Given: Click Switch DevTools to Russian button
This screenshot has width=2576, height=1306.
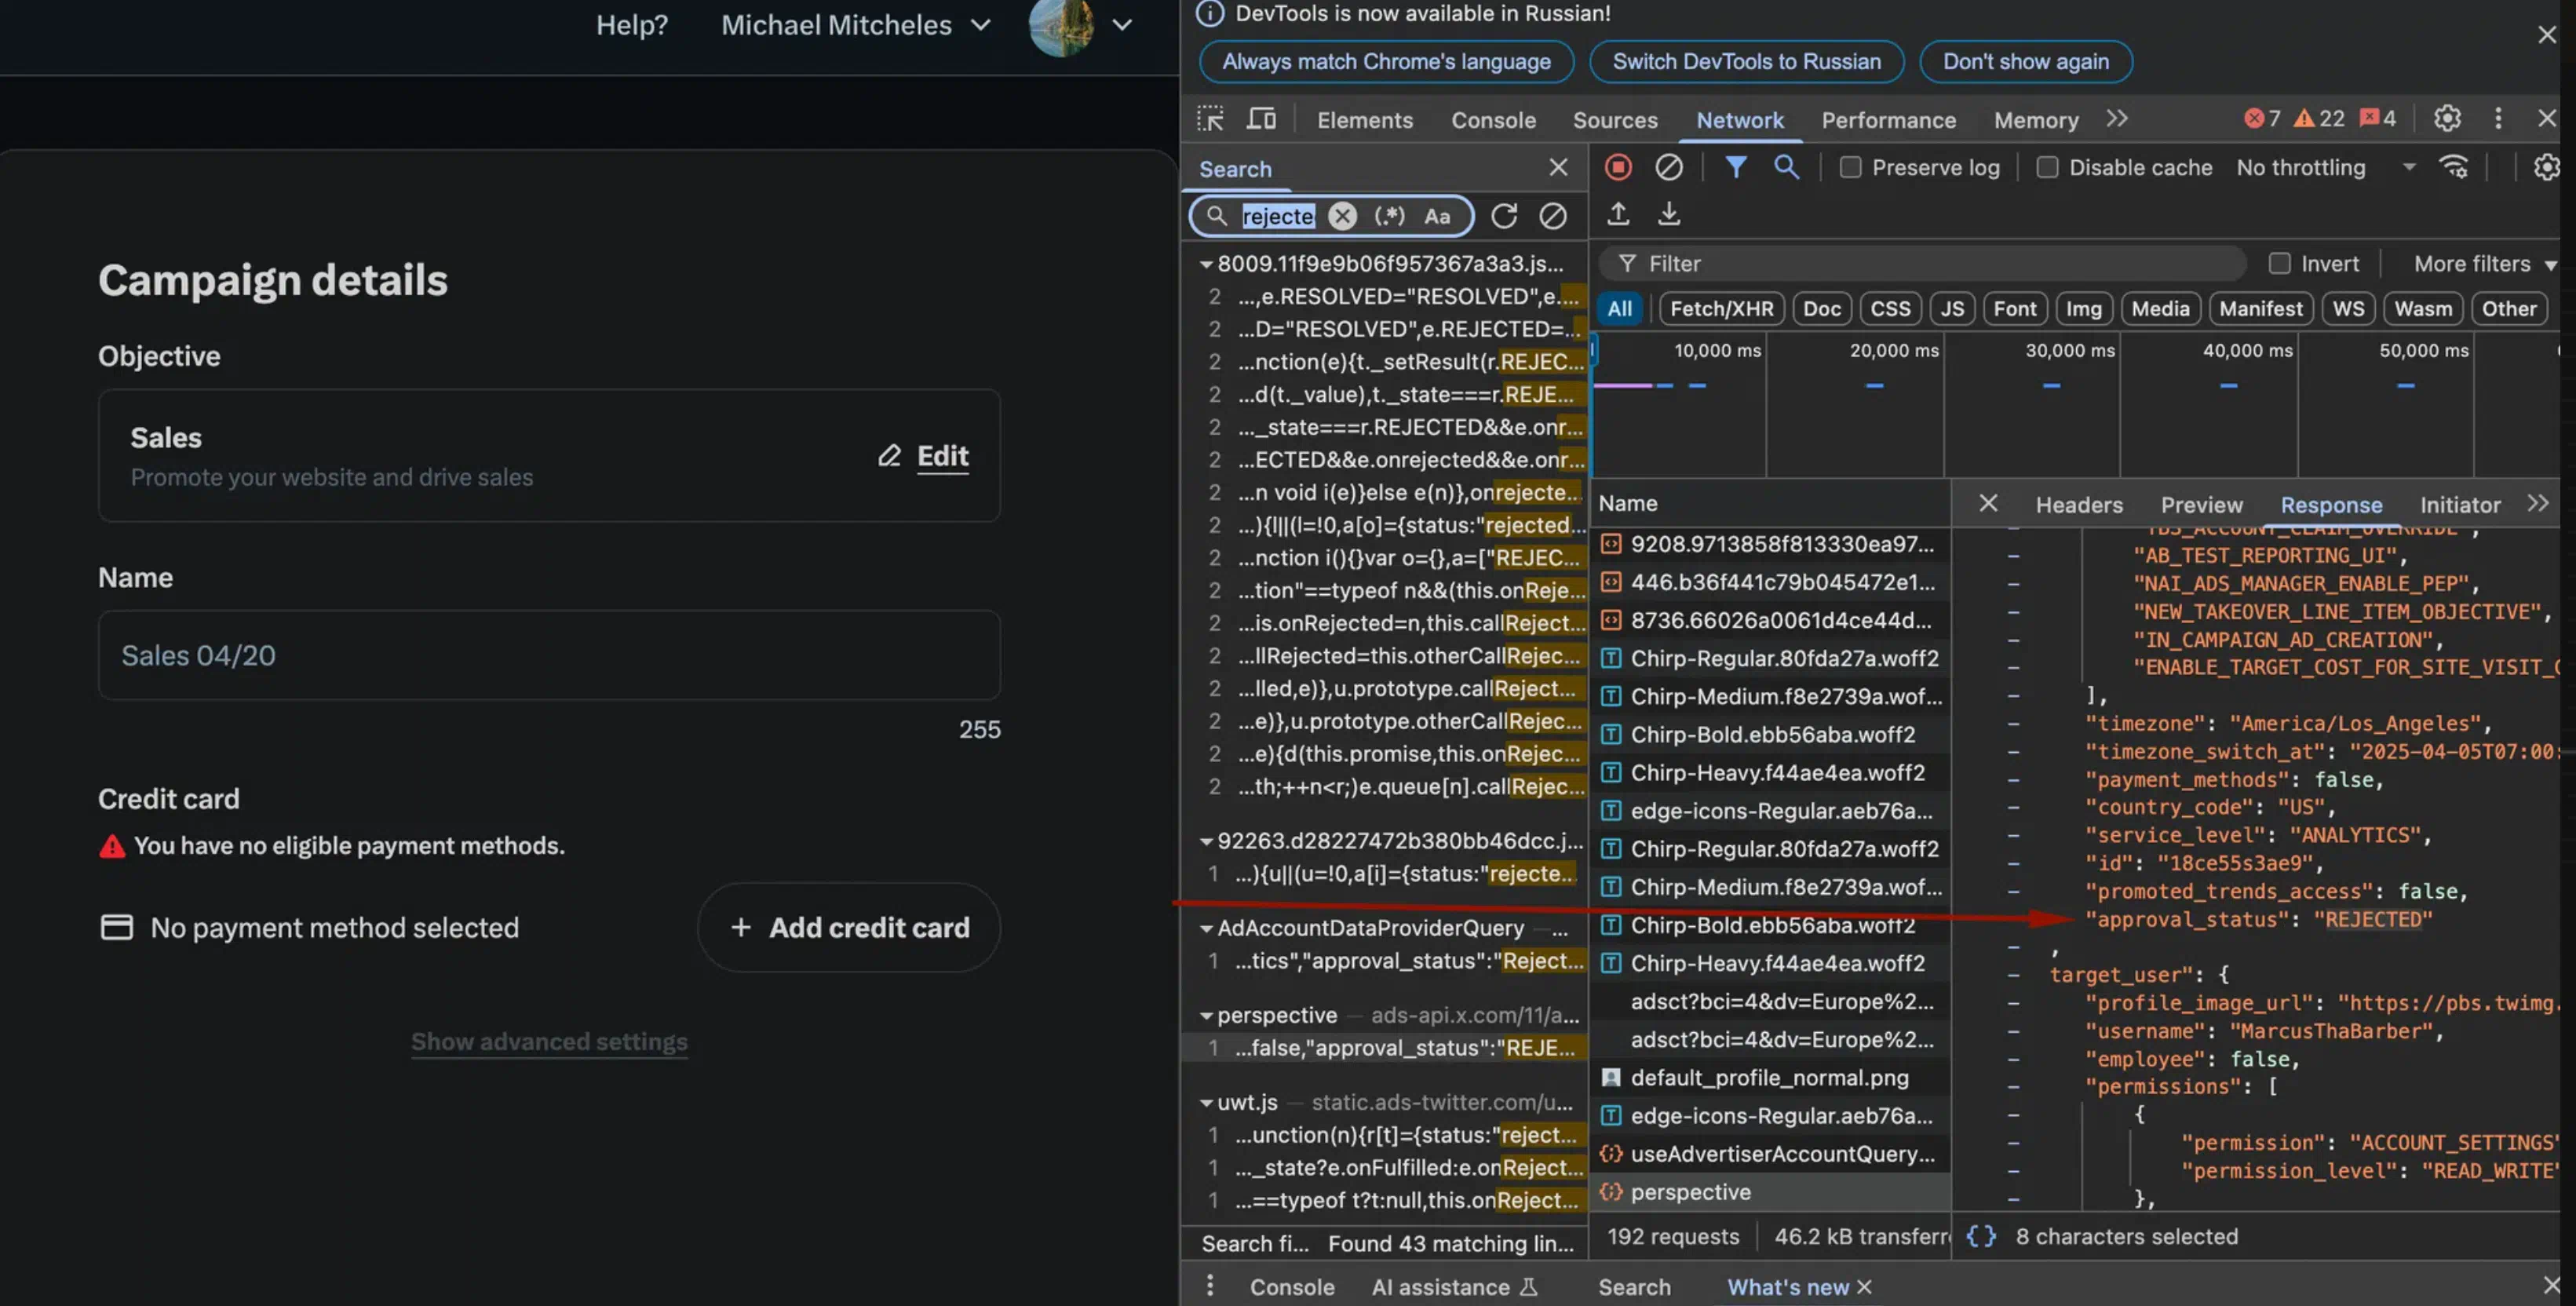Looking at the screenshot, I should (1746, 61).
